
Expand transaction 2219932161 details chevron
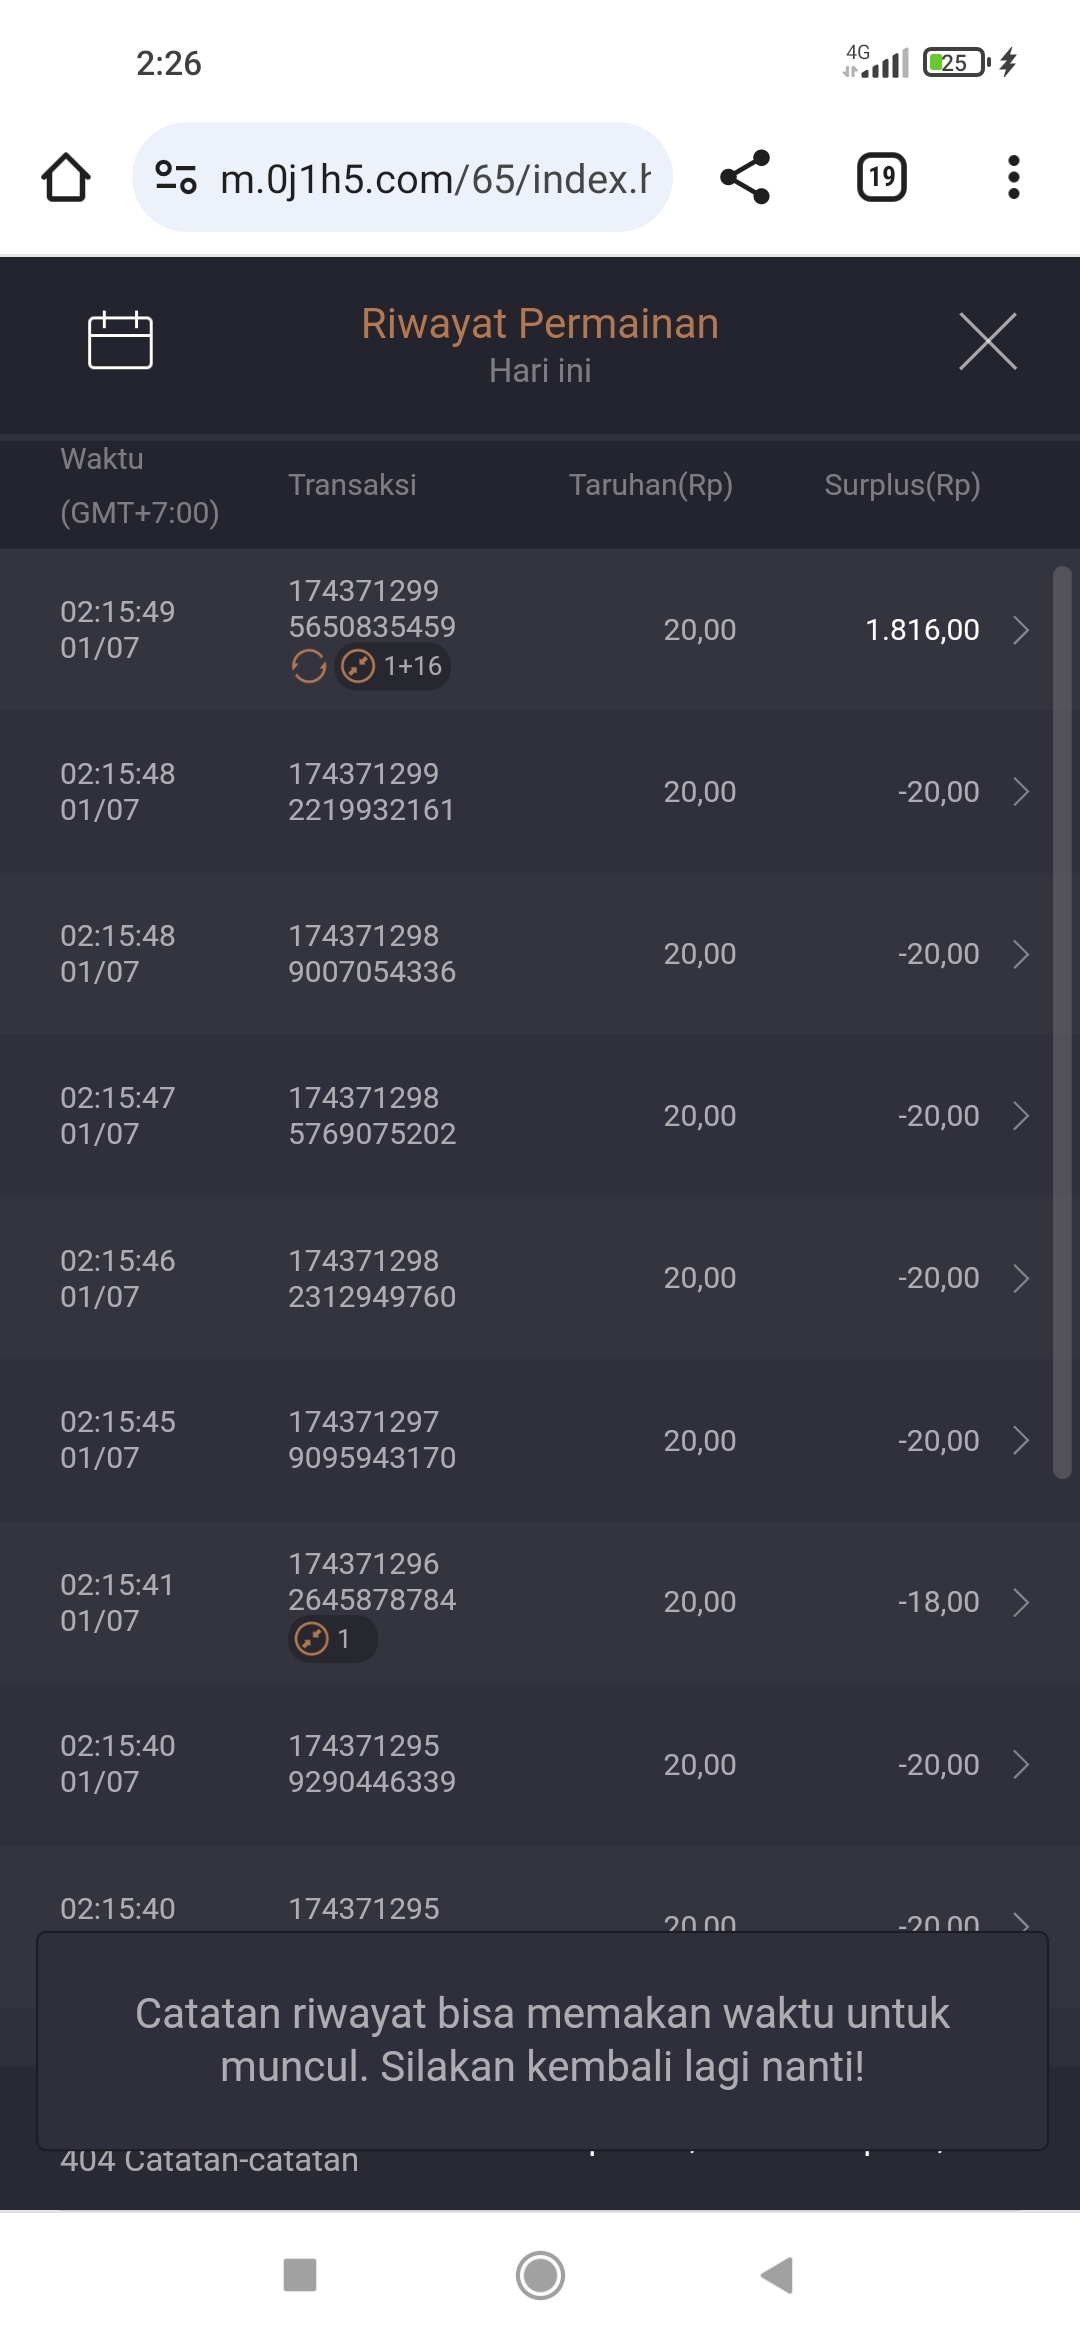(1020, 792)
